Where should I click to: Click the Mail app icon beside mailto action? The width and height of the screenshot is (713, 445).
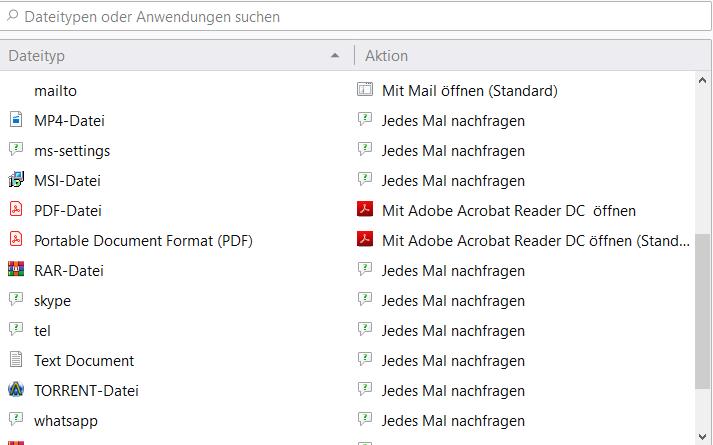click(365, 91)
